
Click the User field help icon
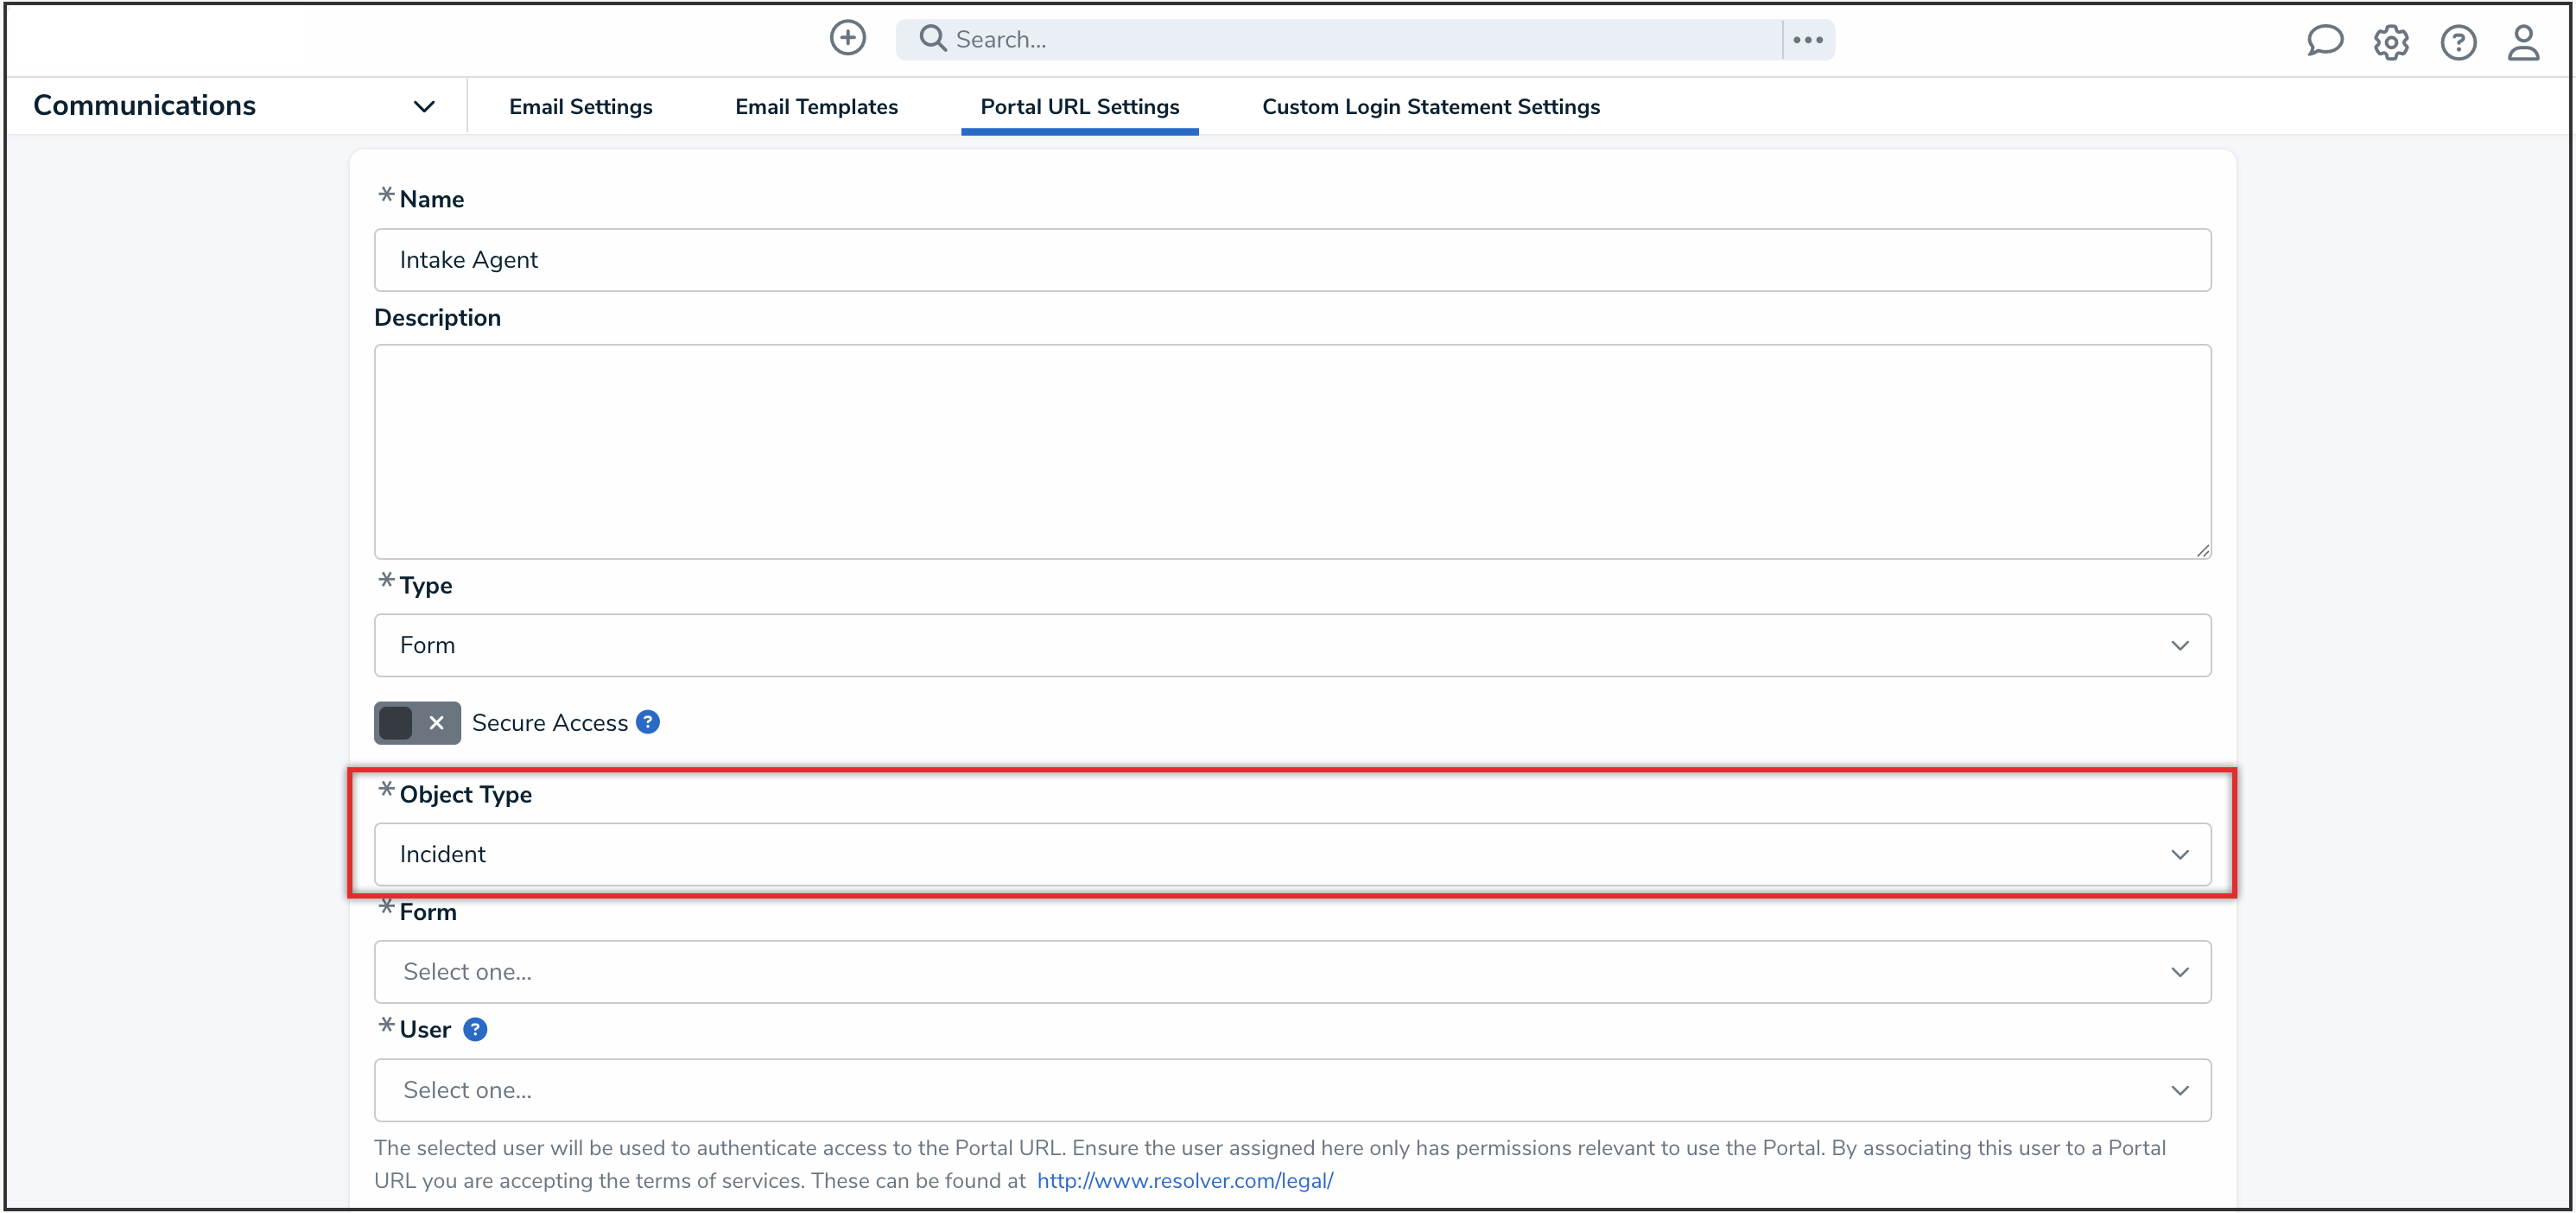475,1029
